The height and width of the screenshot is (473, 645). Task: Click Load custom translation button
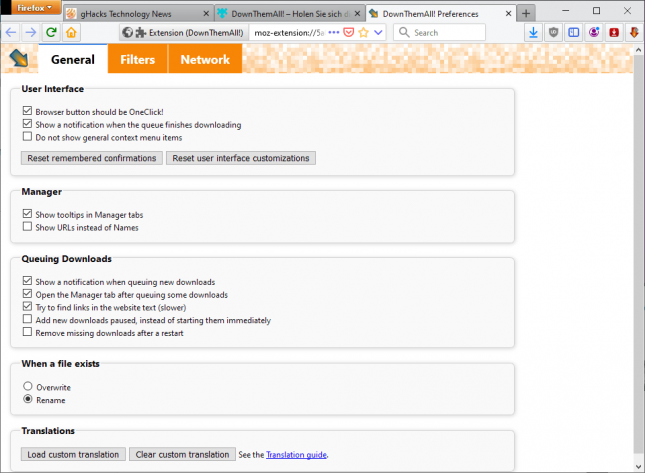pyautogui.click(x=73, y=454)
